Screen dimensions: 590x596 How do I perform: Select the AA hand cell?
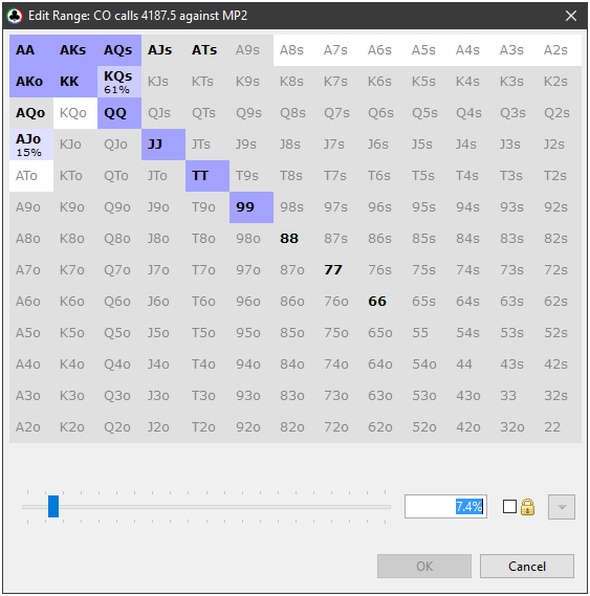click(32, 50)
